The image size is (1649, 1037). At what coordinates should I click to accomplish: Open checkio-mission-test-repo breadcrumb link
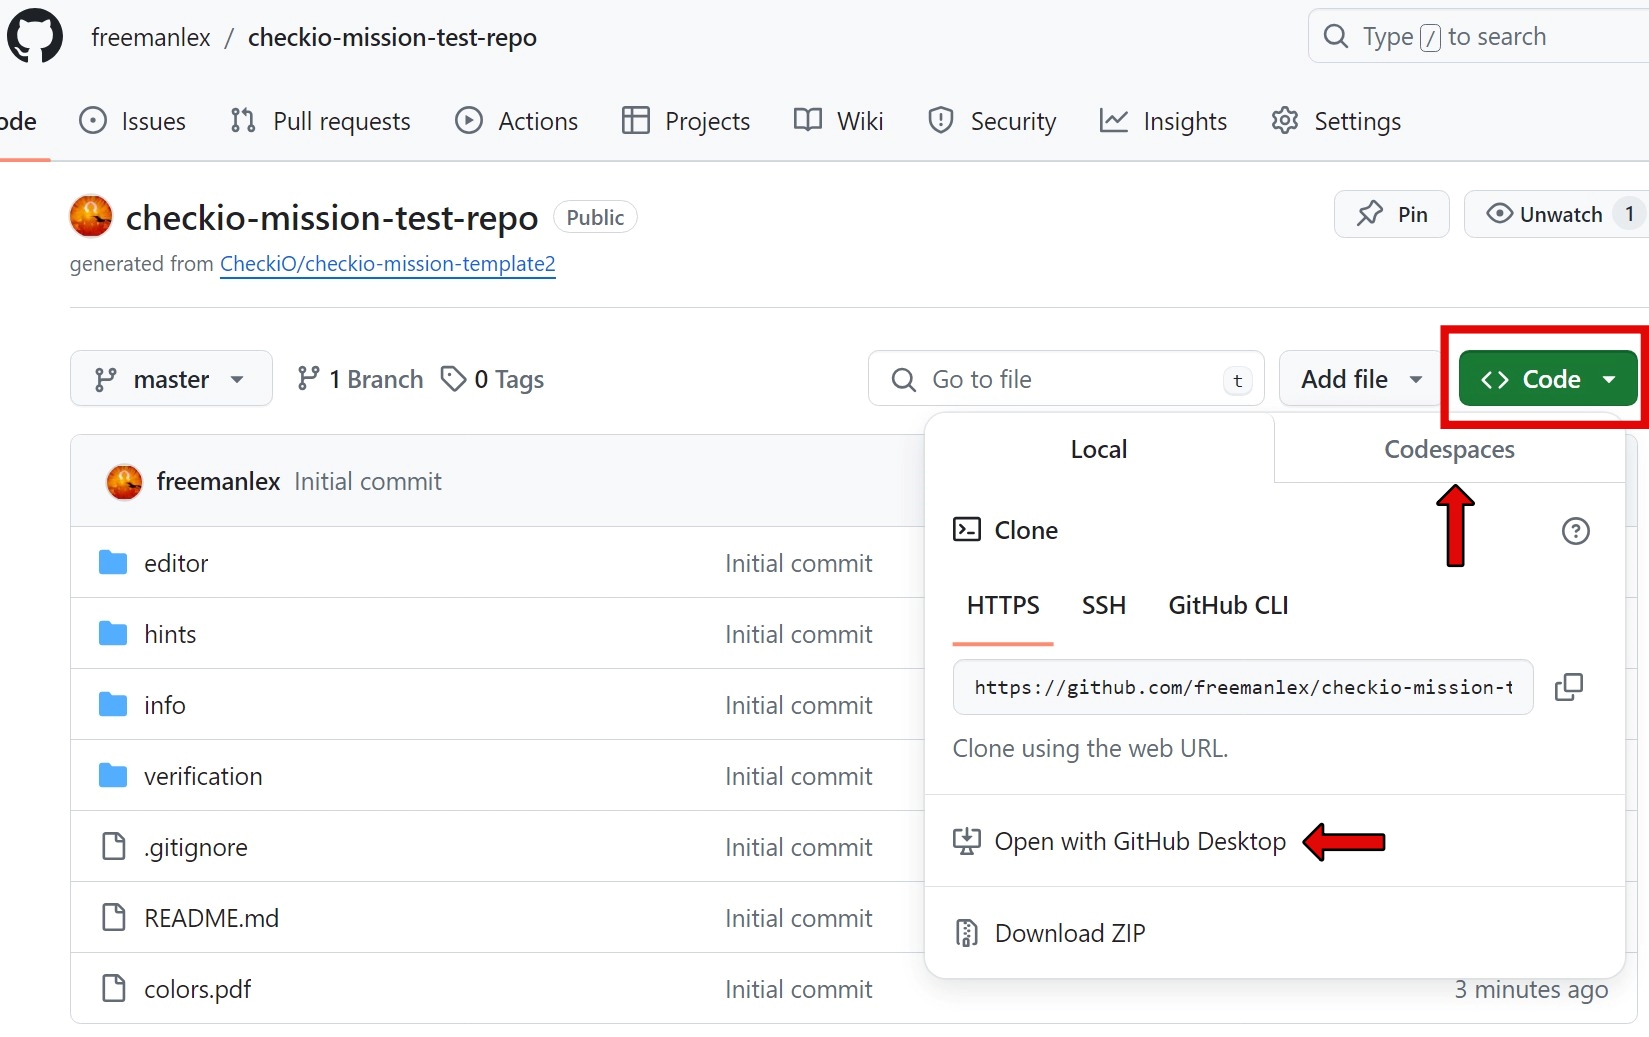(392, 37)
